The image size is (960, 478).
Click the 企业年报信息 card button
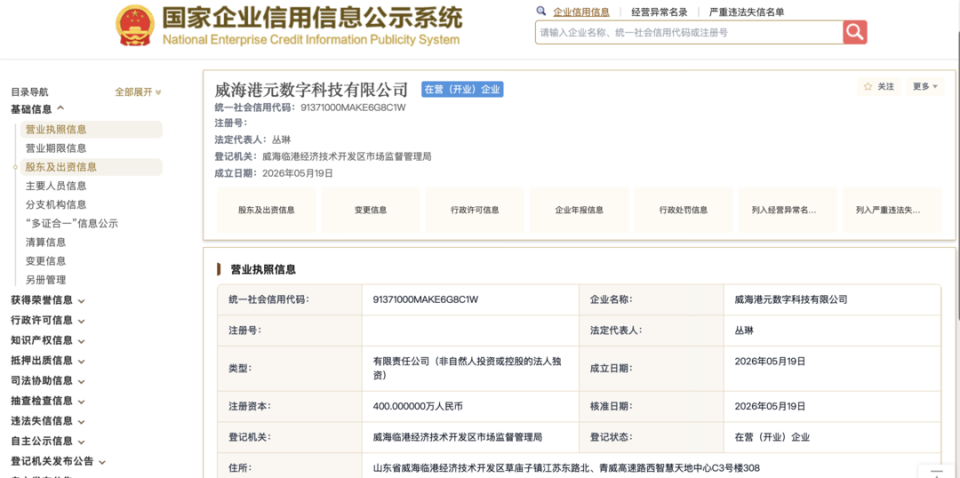(x=579, y=210)
